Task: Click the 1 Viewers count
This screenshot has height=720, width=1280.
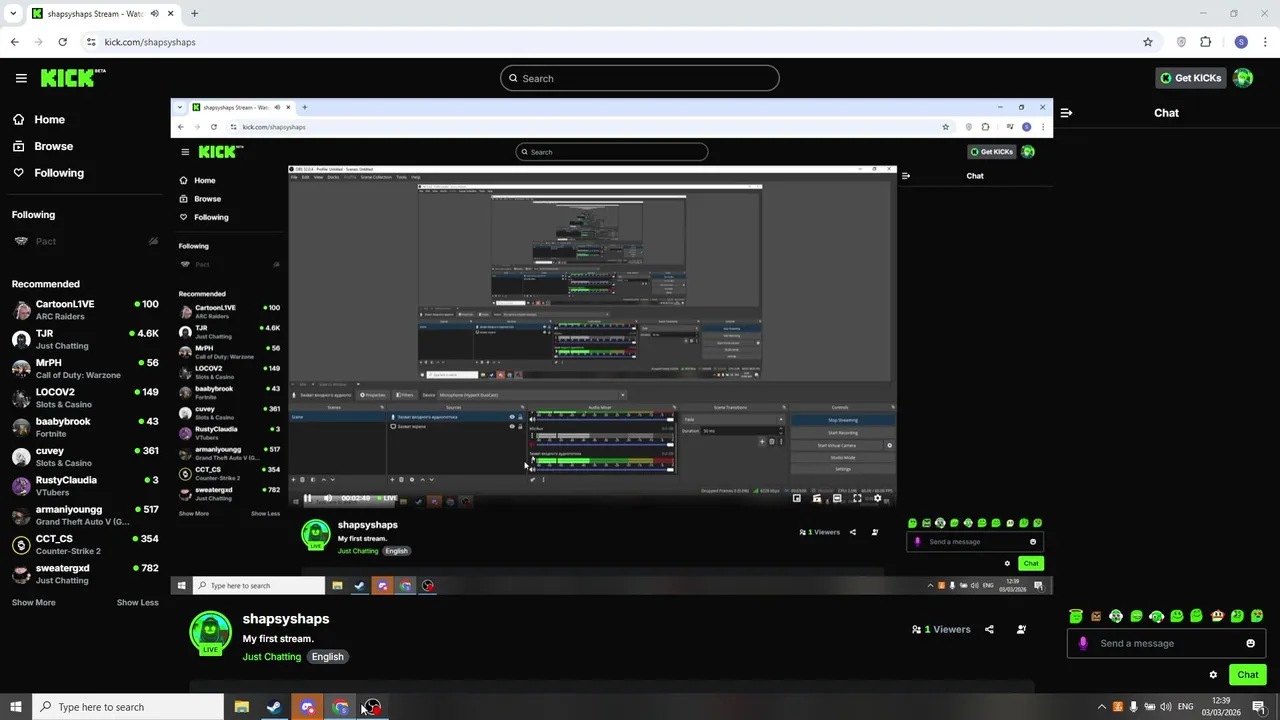Action: click(941, 630)
